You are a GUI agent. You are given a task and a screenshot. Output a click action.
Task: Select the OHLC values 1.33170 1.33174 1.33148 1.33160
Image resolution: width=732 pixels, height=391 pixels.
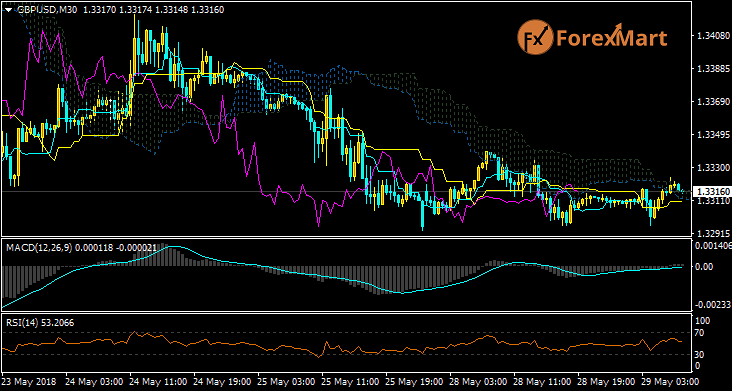155,9
